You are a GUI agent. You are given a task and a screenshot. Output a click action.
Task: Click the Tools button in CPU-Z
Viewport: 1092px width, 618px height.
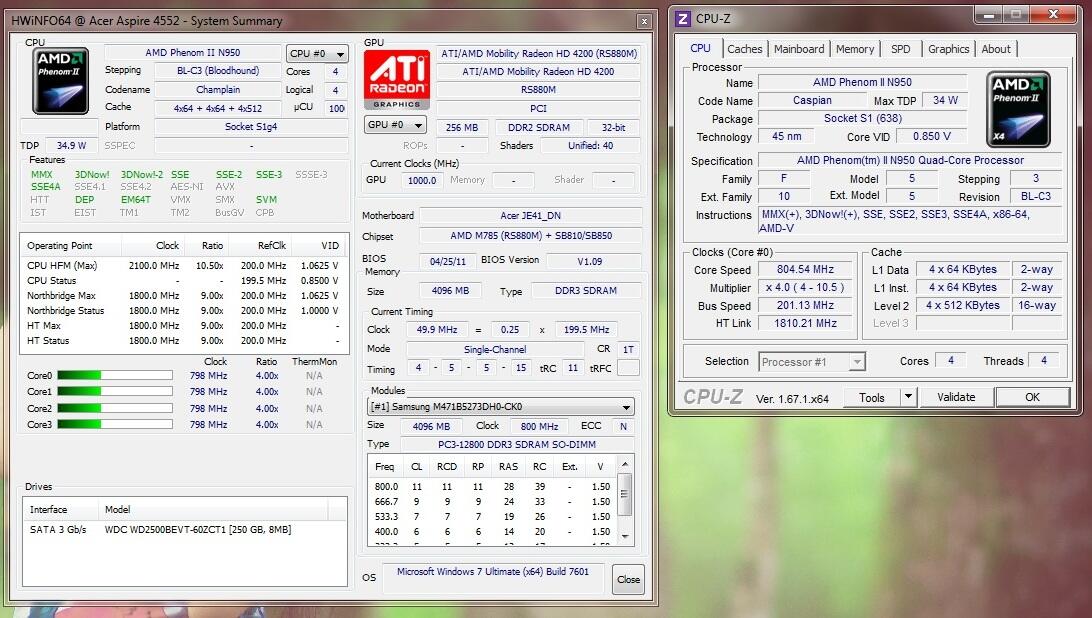(x=871, y=397)
